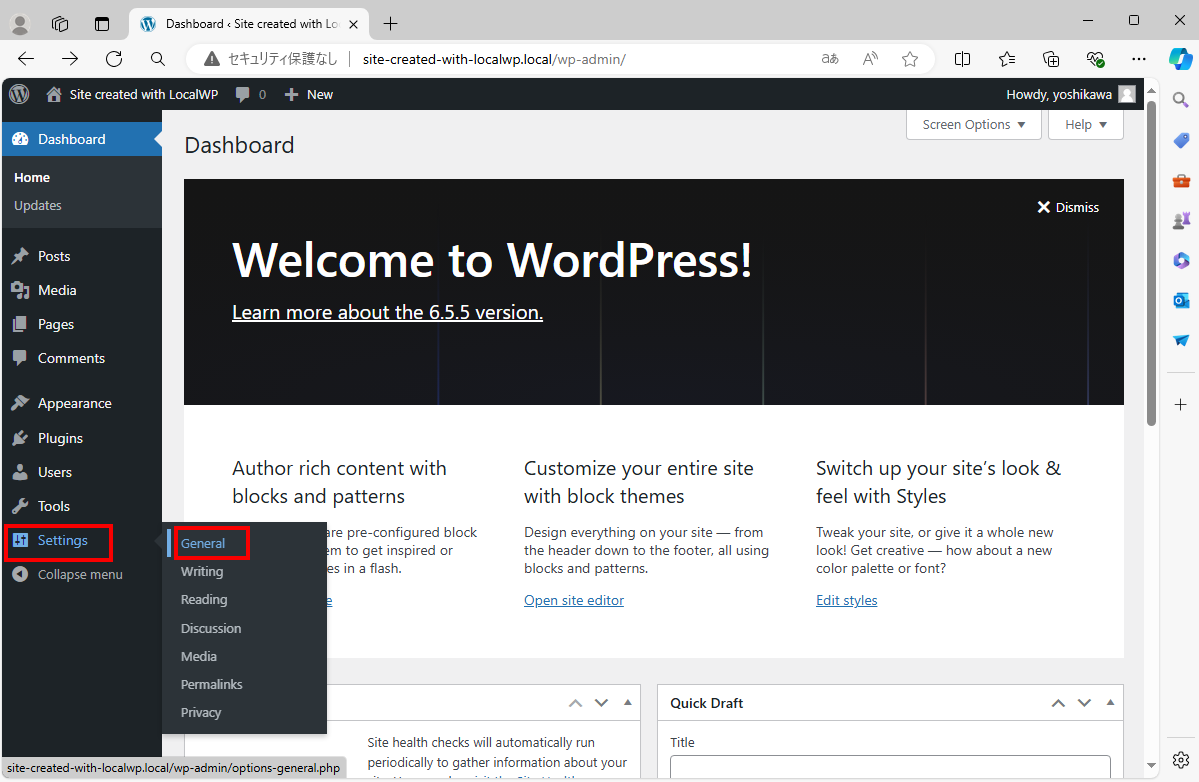The width and height of the screenshot is (1199, 782).
Task: Open Media library from sidebar icon
Action: tap(20, 290)
